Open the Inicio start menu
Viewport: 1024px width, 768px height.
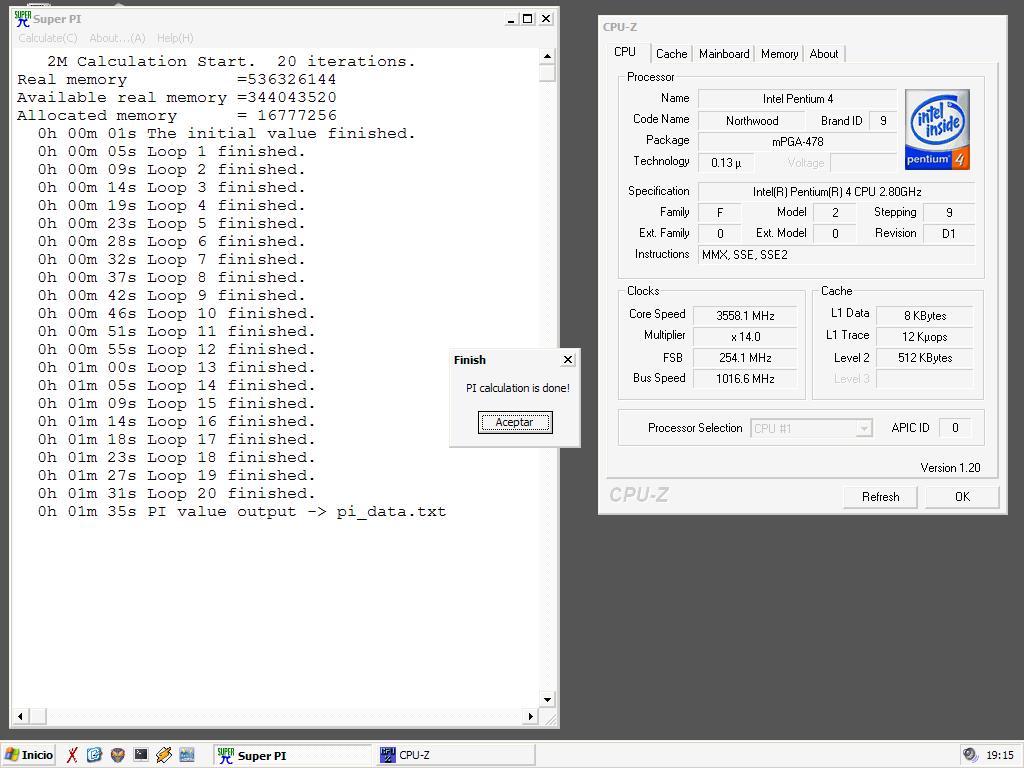pos(29,755)
